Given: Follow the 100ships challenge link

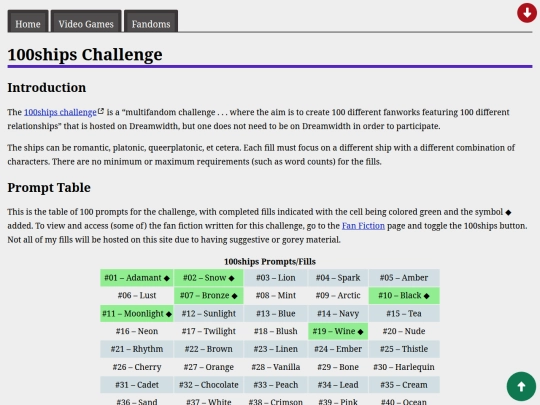Looking at the screenshot, I should click(x=60, y=112).
